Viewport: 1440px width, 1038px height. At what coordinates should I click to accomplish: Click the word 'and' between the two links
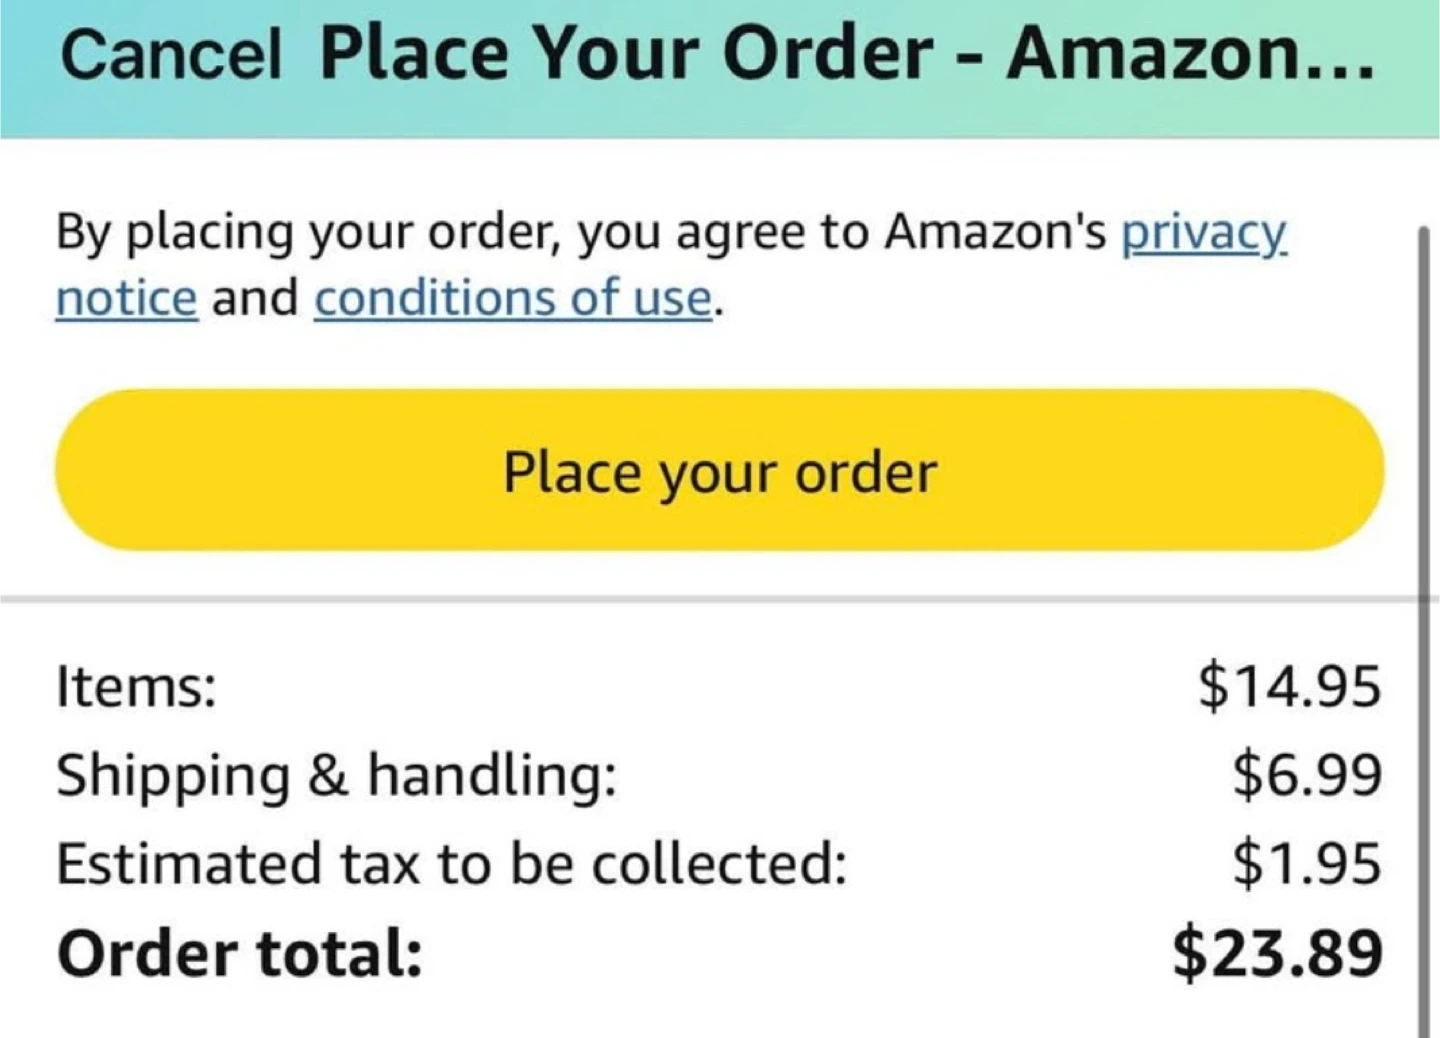click(x=255, y=298)
